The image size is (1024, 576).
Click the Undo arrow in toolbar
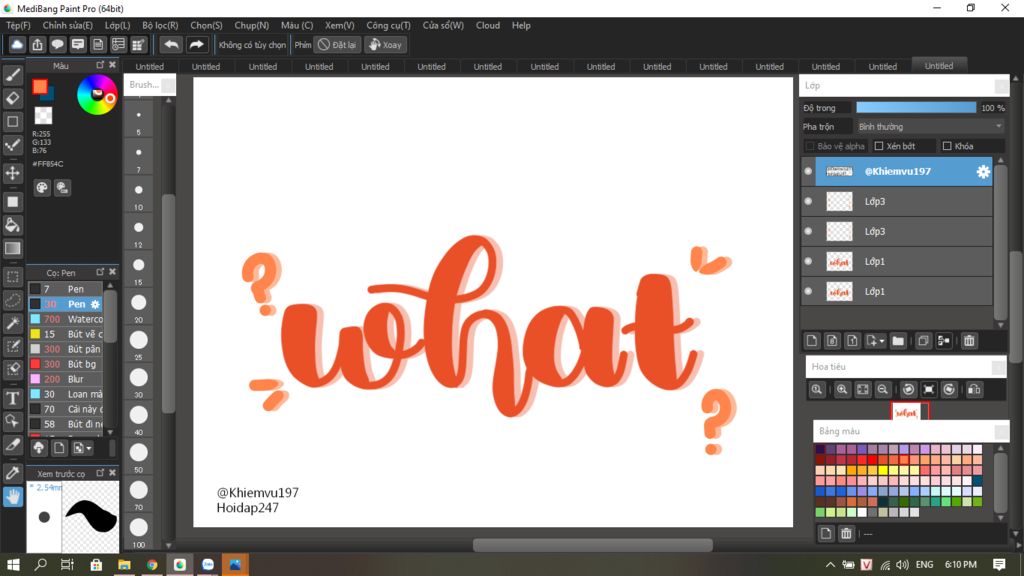coord(171,44)
